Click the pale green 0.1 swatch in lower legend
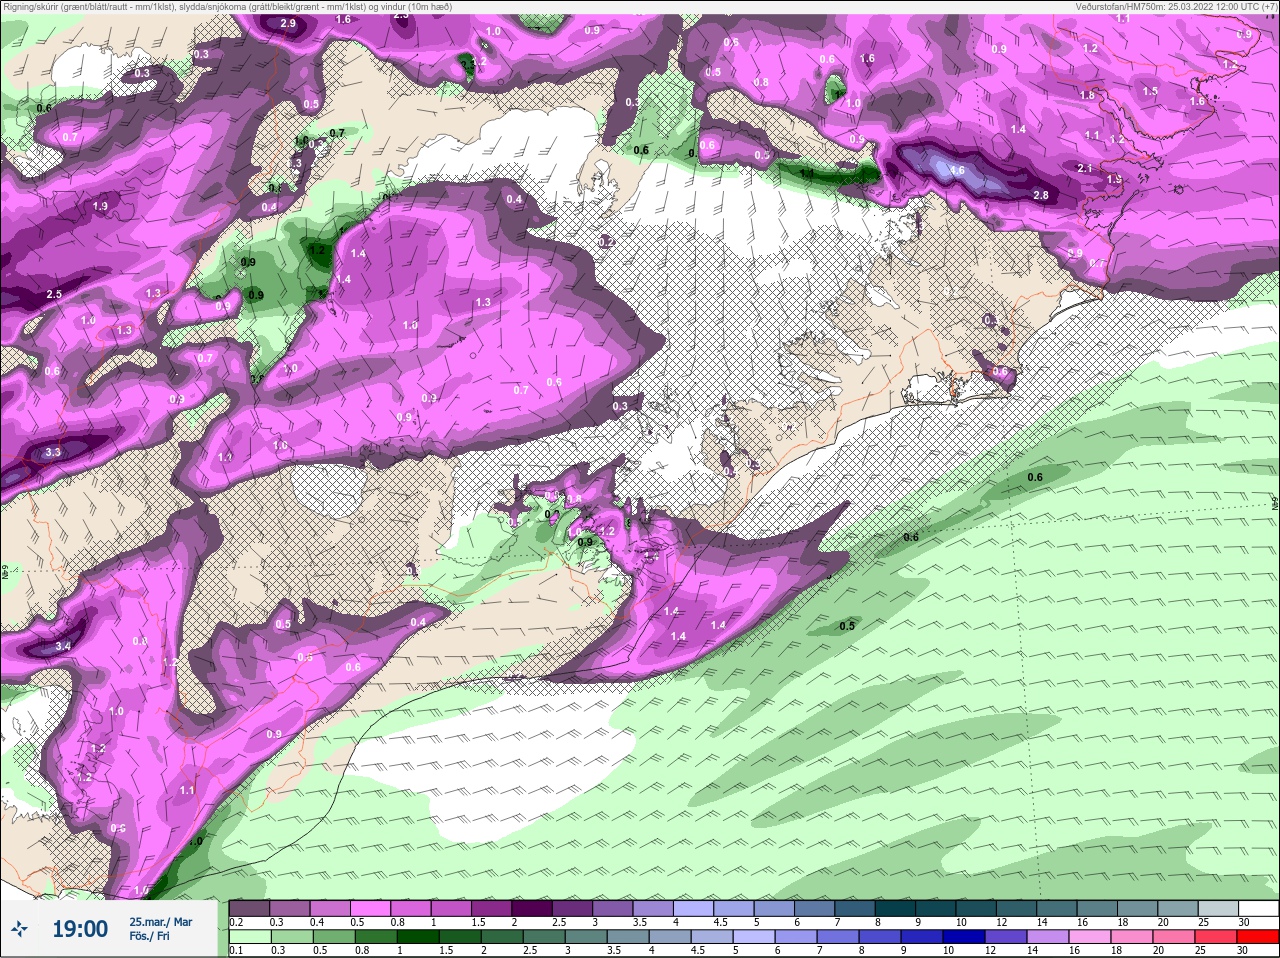Image resolution: width=1280 pixels, height=958 pixels. pyautogui.click(x=249, y=937)
